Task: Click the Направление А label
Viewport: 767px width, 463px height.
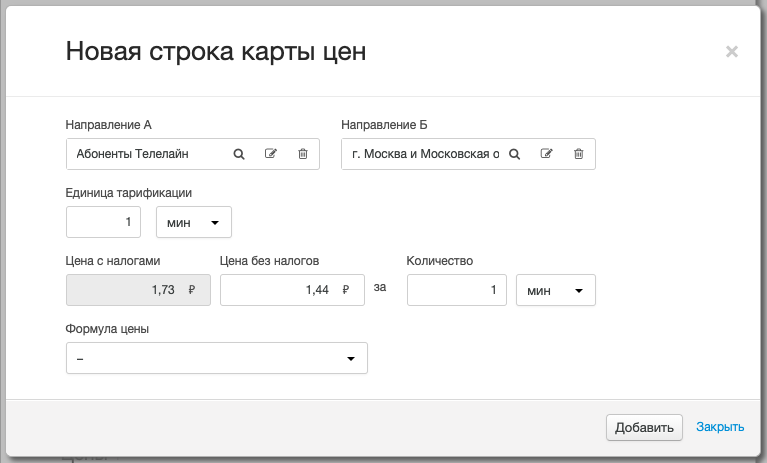Action: click(x=109, y=125)
